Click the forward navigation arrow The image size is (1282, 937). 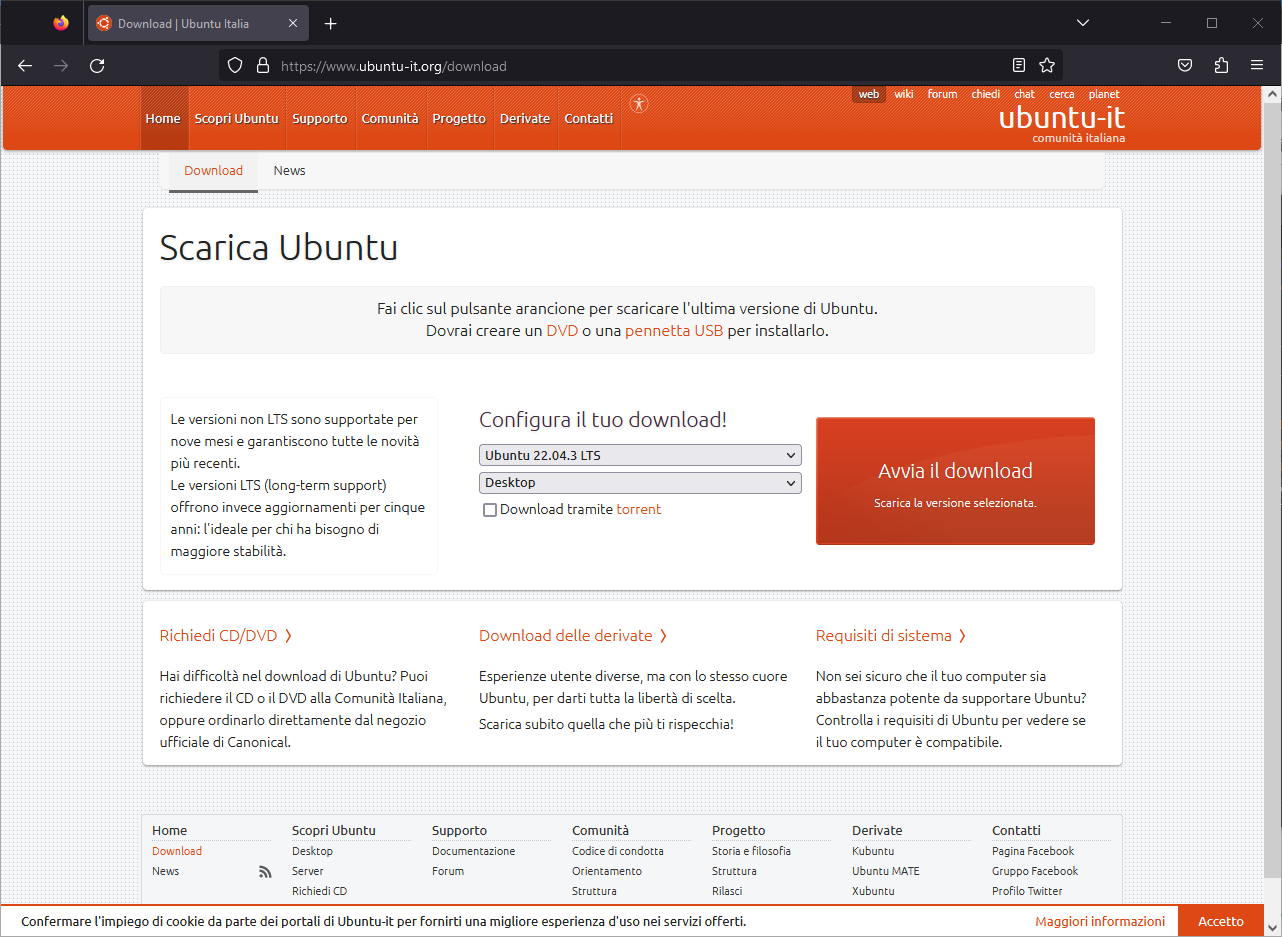61,65
